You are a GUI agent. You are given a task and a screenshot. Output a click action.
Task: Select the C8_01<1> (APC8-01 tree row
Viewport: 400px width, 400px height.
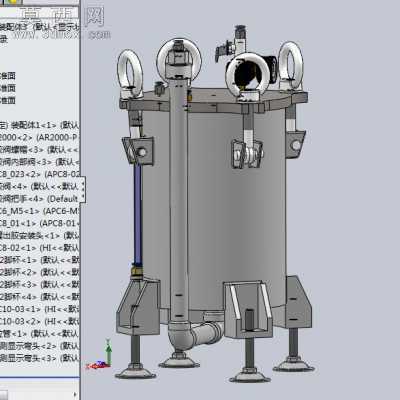39,223
